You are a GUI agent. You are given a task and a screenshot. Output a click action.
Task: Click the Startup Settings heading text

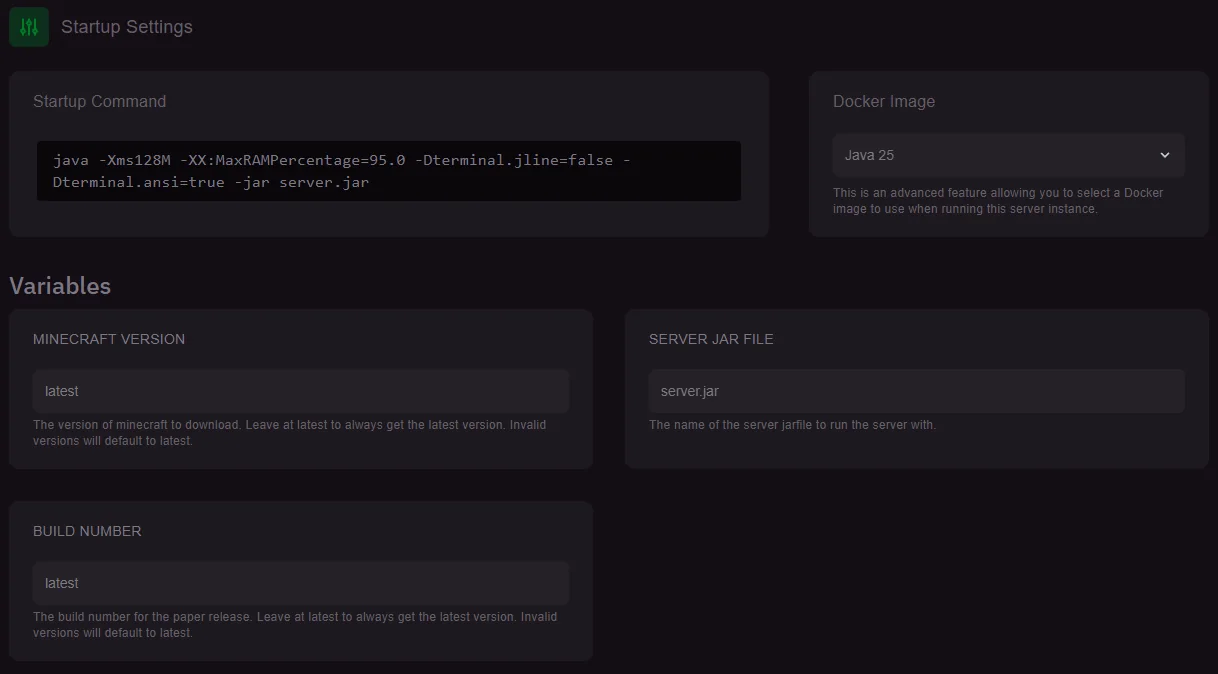pos(127,27)
